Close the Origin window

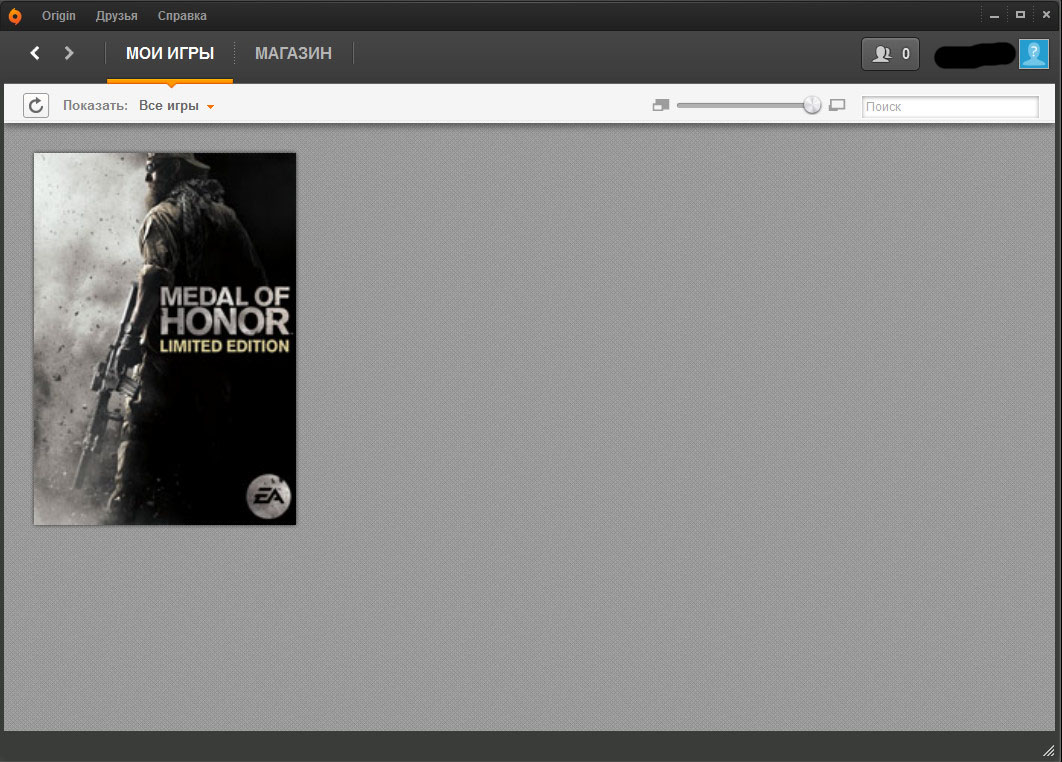tap(1046, 14)
